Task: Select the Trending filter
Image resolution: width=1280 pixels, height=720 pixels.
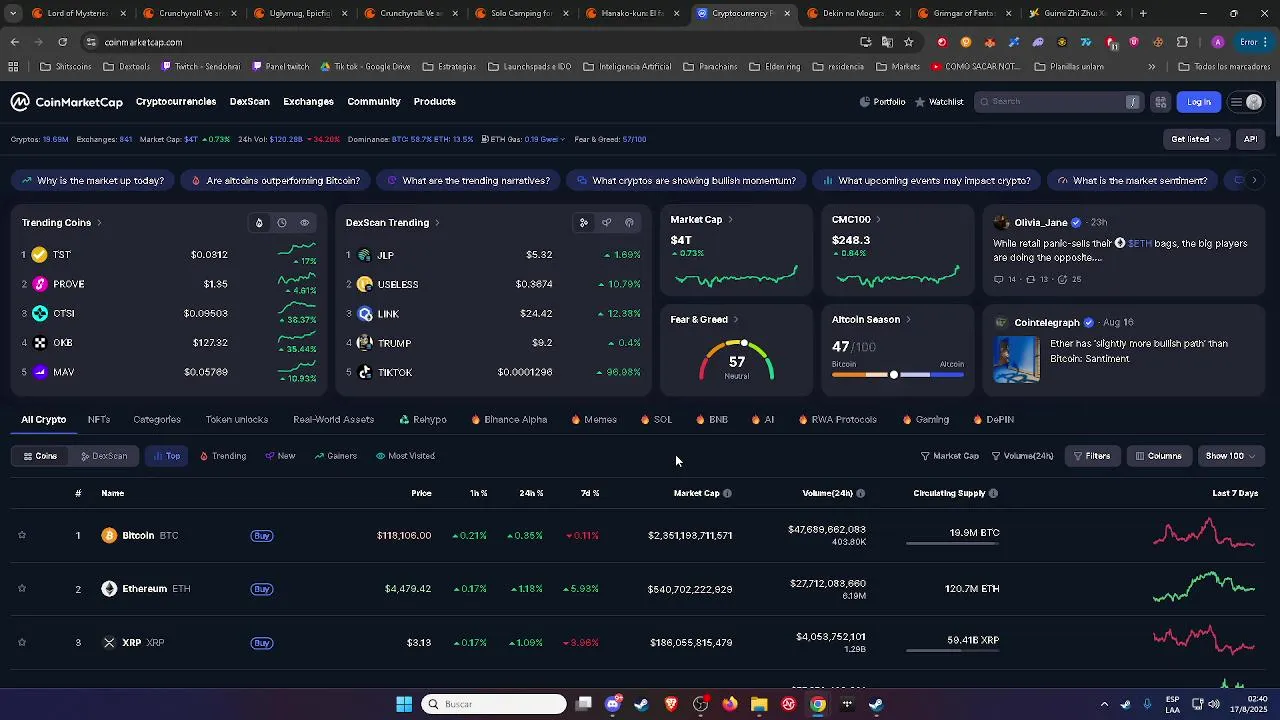Action: click(x=223, y=456)
